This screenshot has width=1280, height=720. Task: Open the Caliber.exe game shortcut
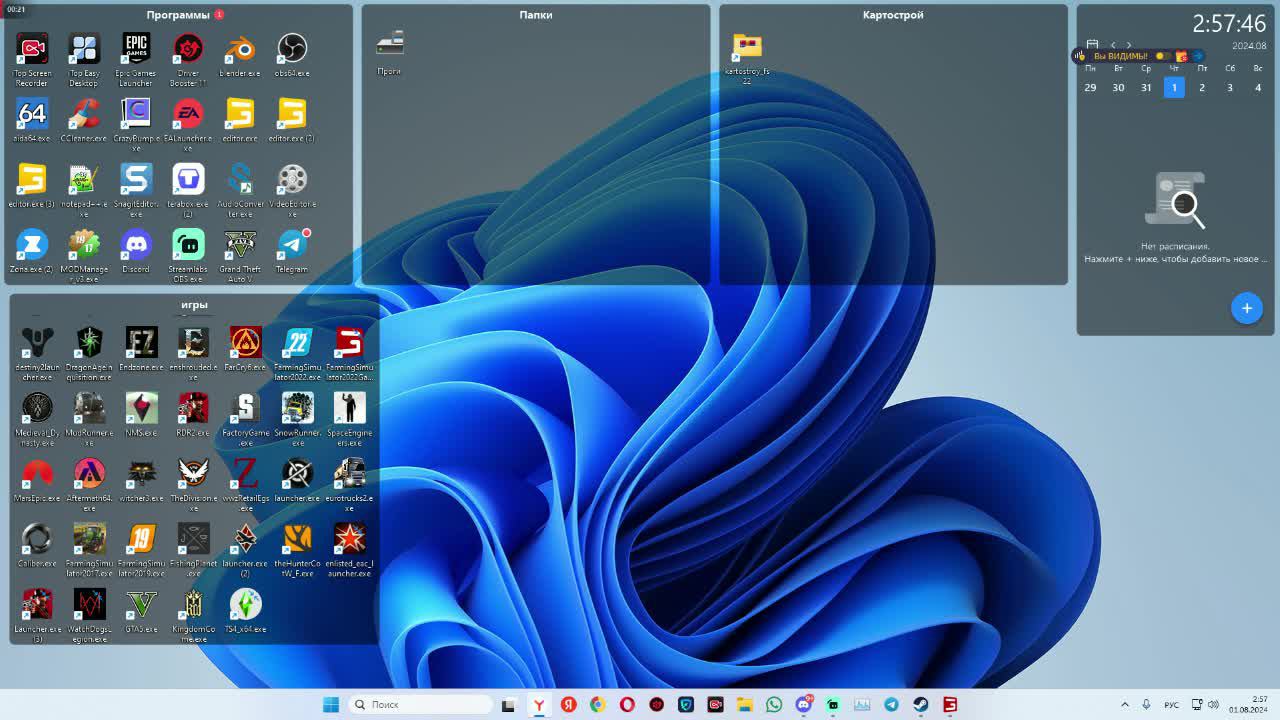pos(37,546)
